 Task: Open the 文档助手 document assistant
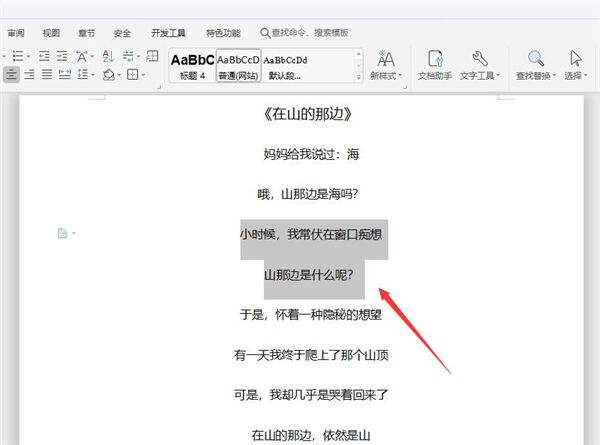pyautogui.click(x=435, y=65)
